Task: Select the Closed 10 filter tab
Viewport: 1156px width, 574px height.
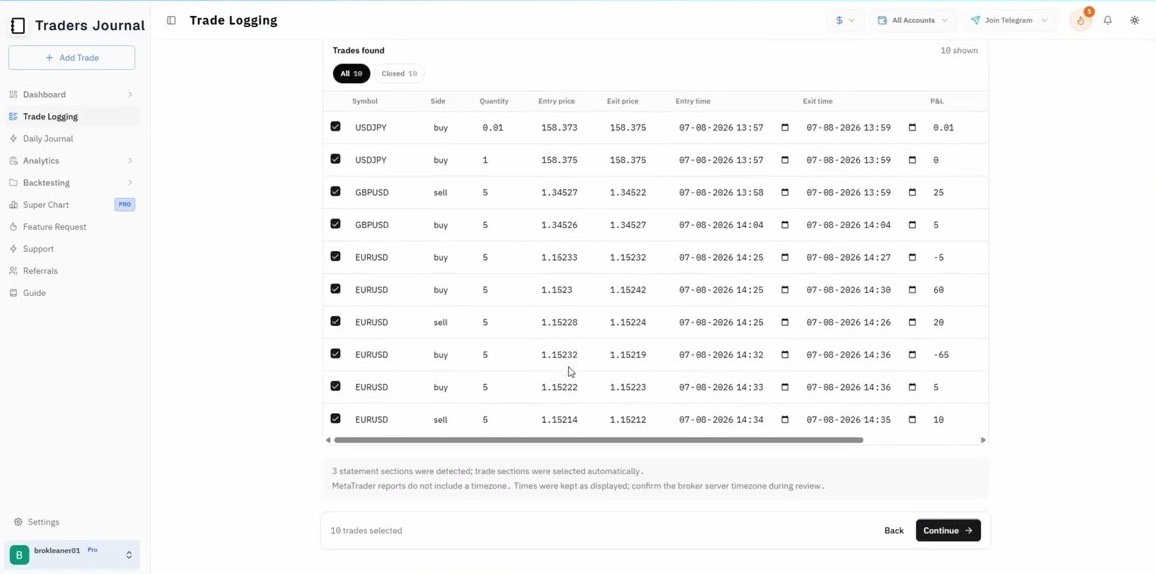Action: coord(399,74)
